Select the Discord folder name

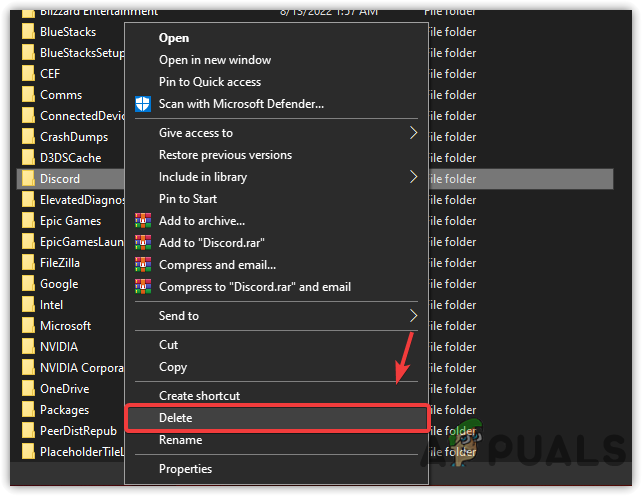[x=60, y=179]
